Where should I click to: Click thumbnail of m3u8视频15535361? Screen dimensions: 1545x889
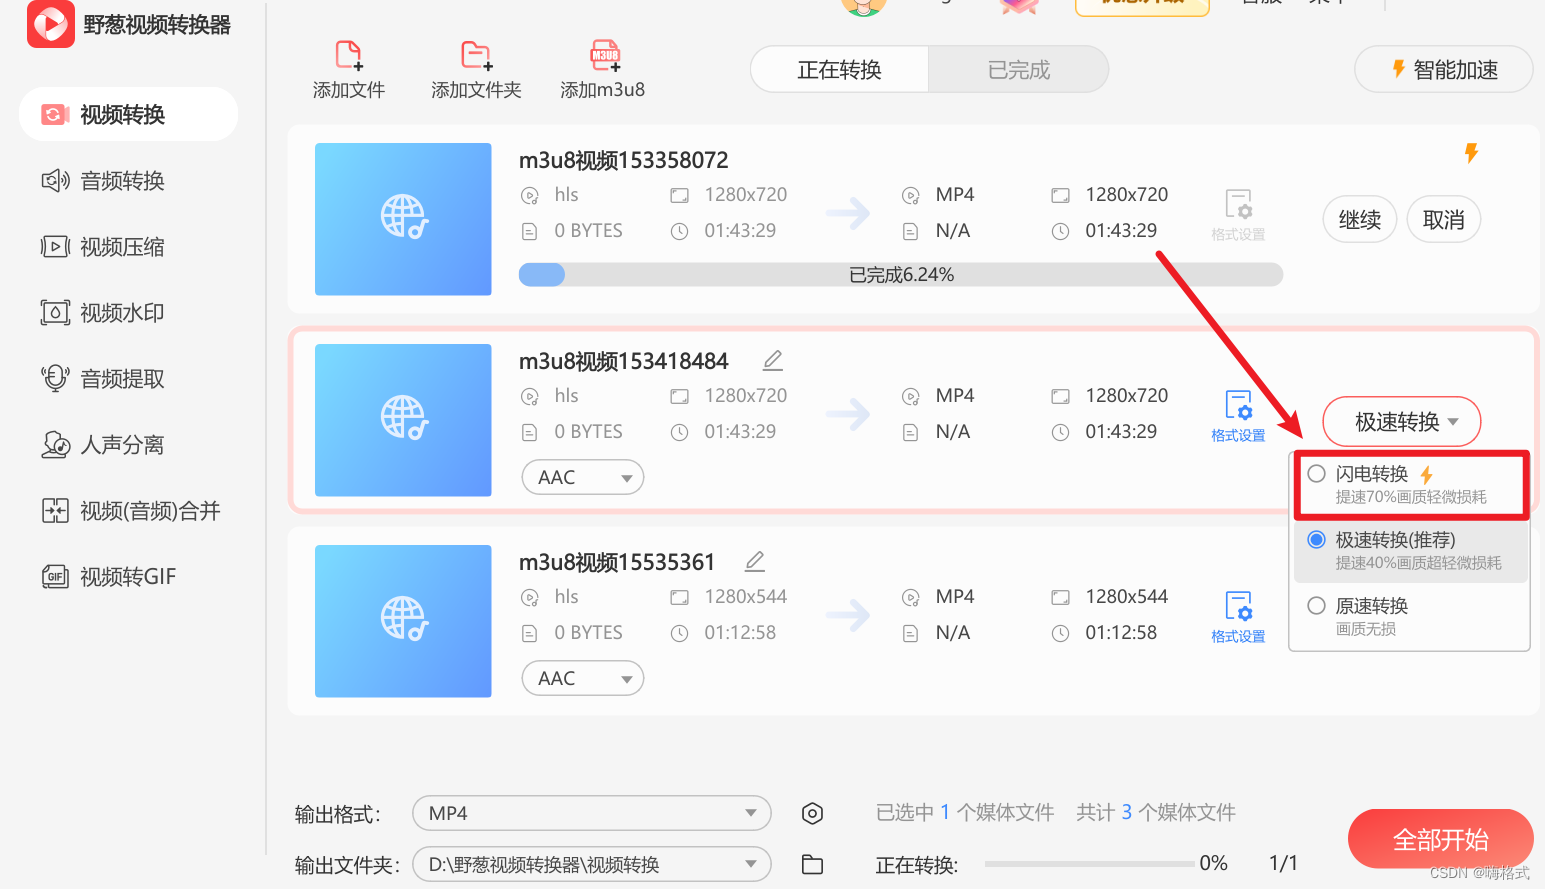coord(403,621)
